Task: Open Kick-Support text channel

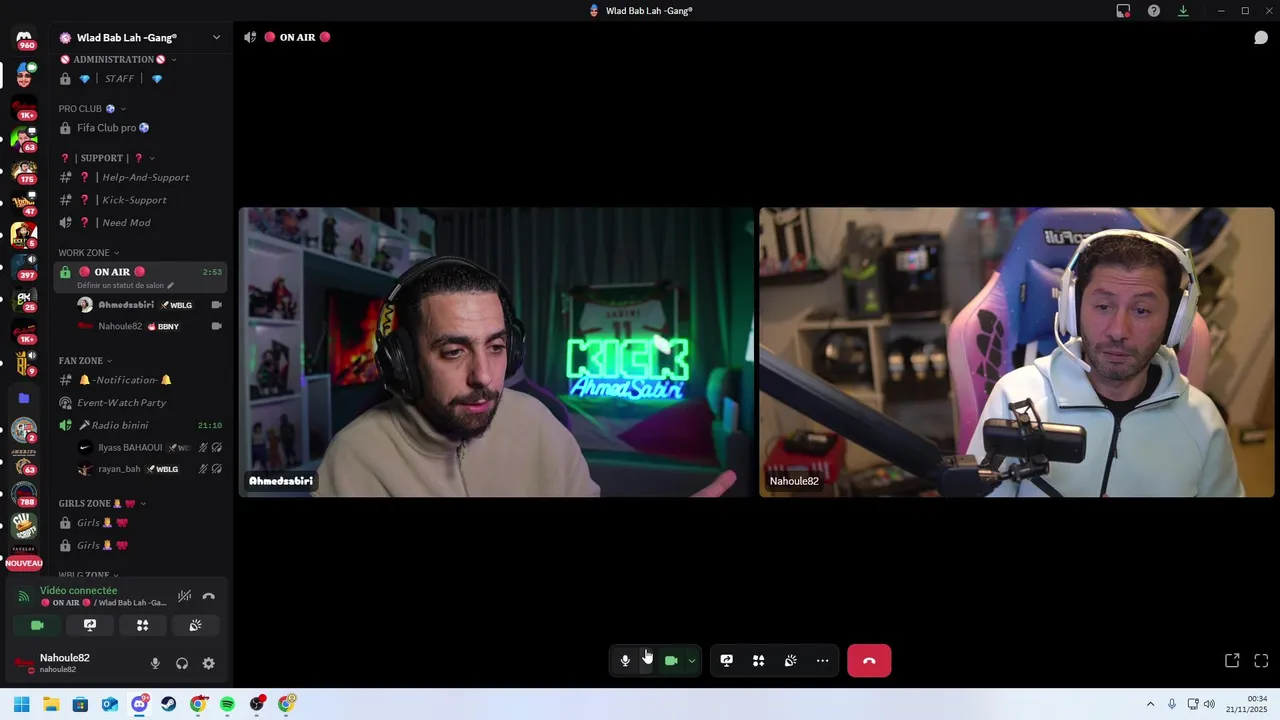Action: coord(140,200)
